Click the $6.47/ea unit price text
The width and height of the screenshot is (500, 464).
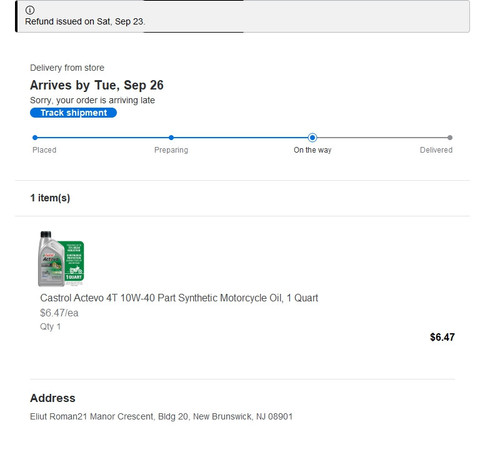pos(59,313)
